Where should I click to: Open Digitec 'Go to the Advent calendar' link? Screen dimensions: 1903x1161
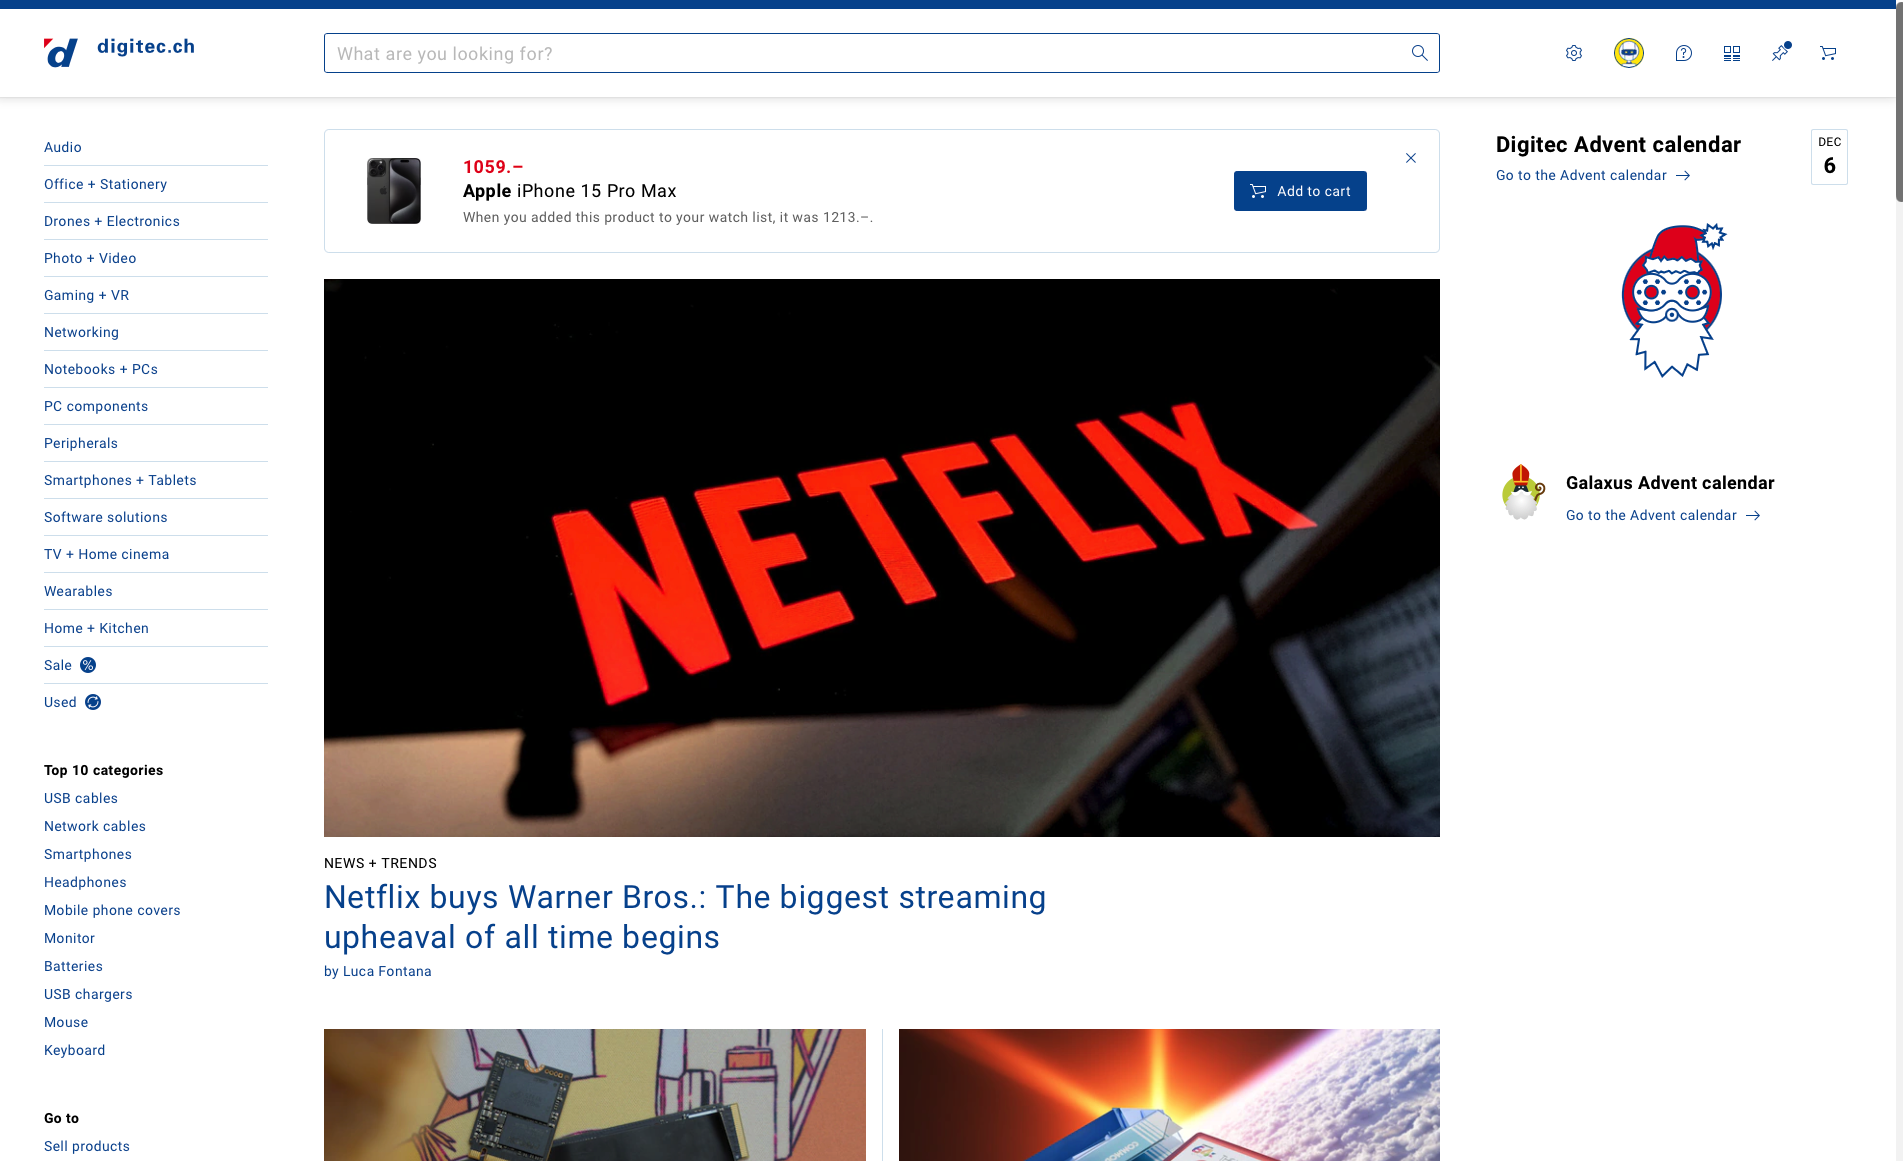(1593, 175)
